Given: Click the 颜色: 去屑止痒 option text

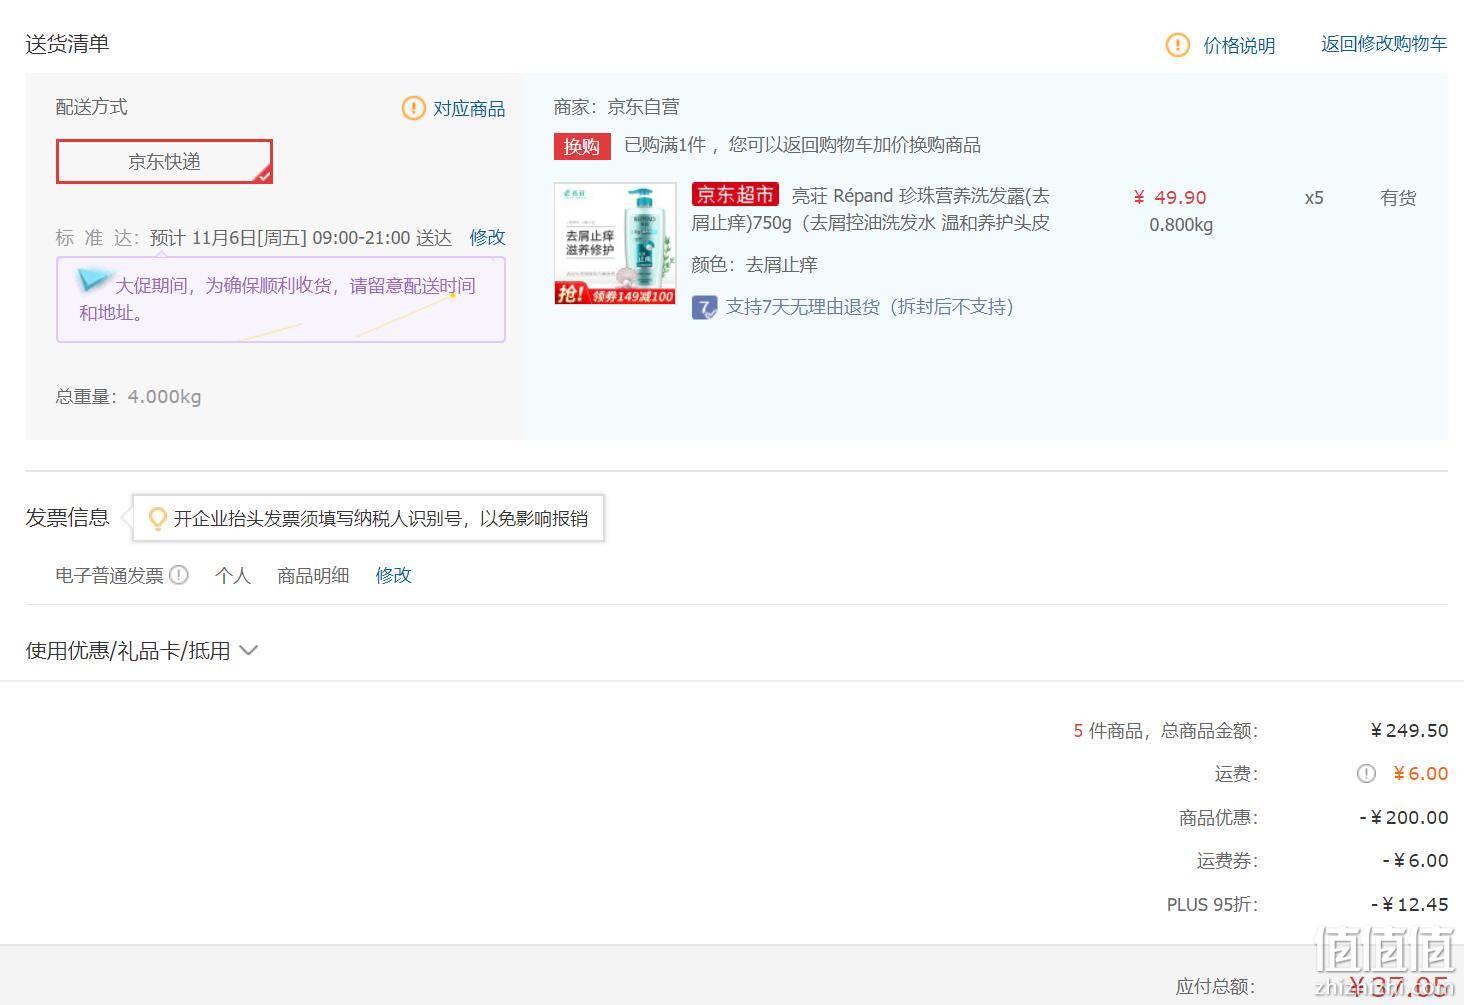Looking at the screenshot, I should click(x=754, y=265).
